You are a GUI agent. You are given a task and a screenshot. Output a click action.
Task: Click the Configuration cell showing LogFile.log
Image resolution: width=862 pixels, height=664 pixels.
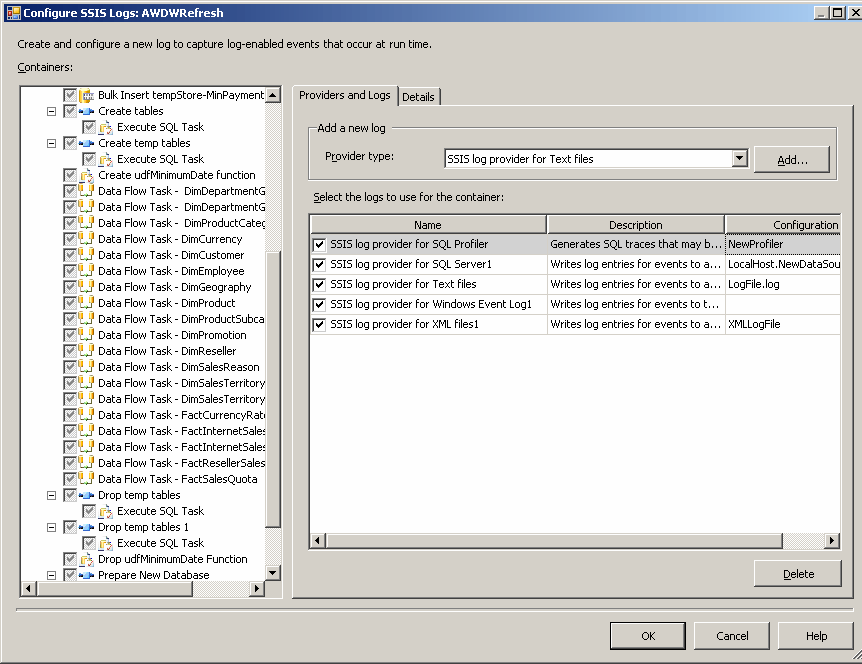click(782, 284)
